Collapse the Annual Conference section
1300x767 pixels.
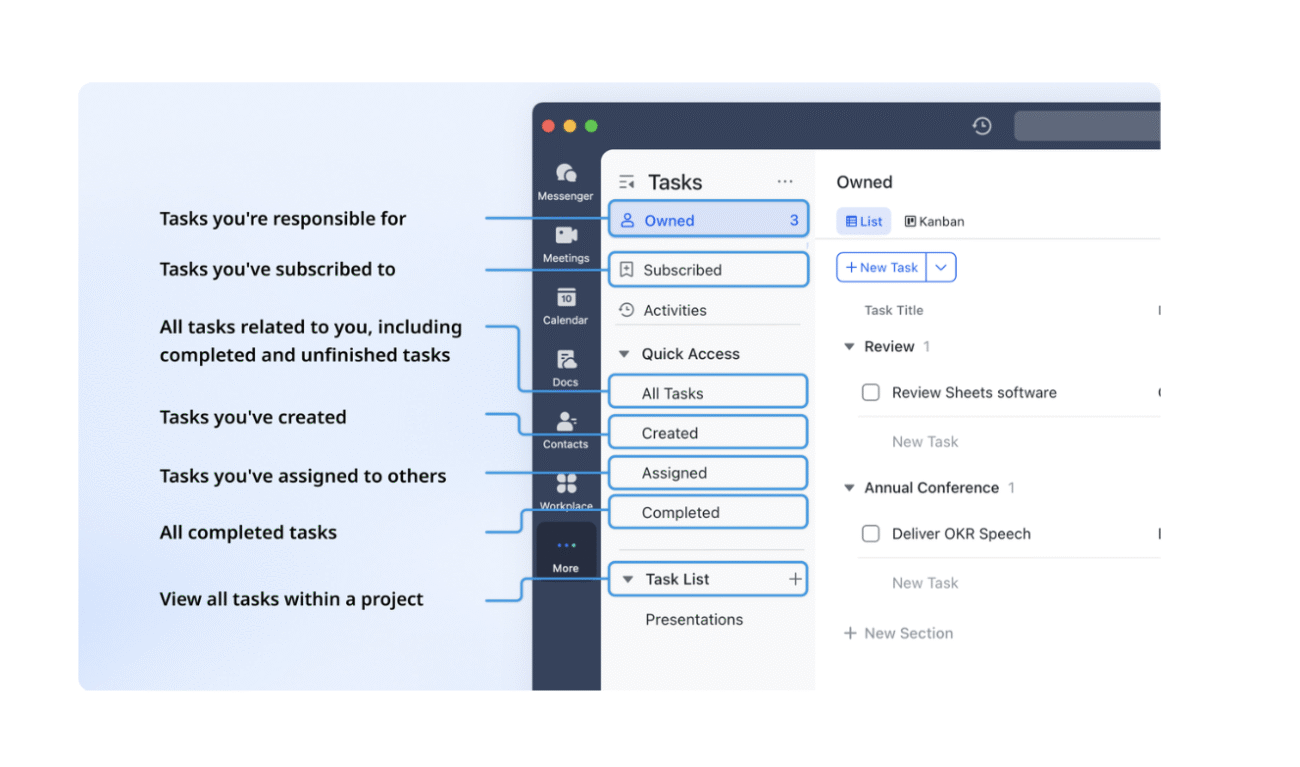click(x=849, y=488)
